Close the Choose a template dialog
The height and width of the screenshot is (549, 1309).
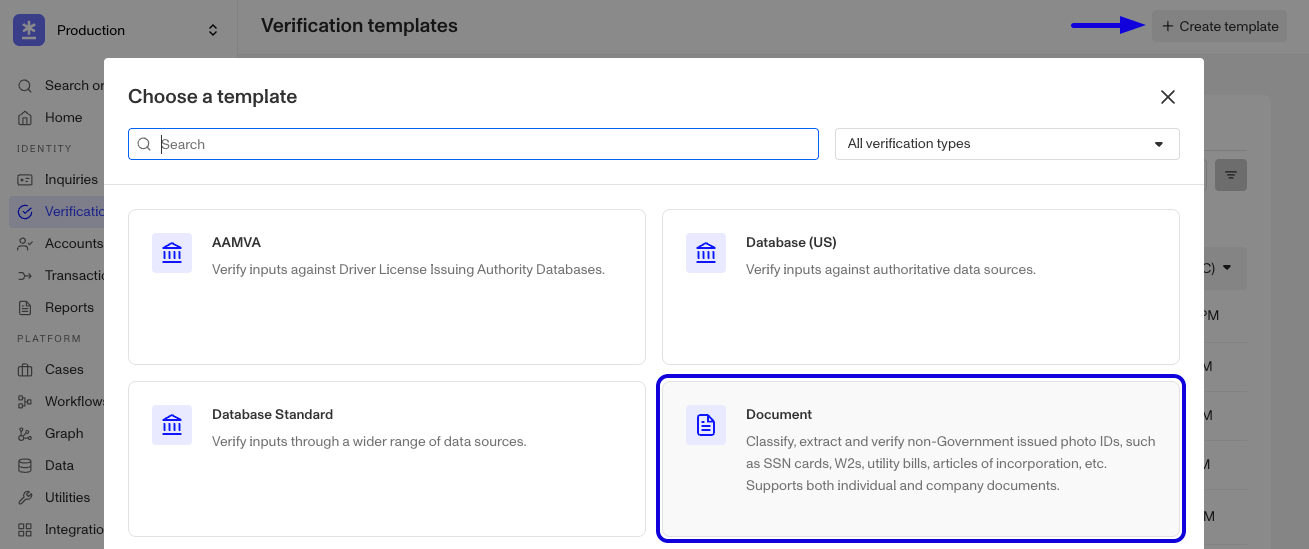(x=1167, y=97)
